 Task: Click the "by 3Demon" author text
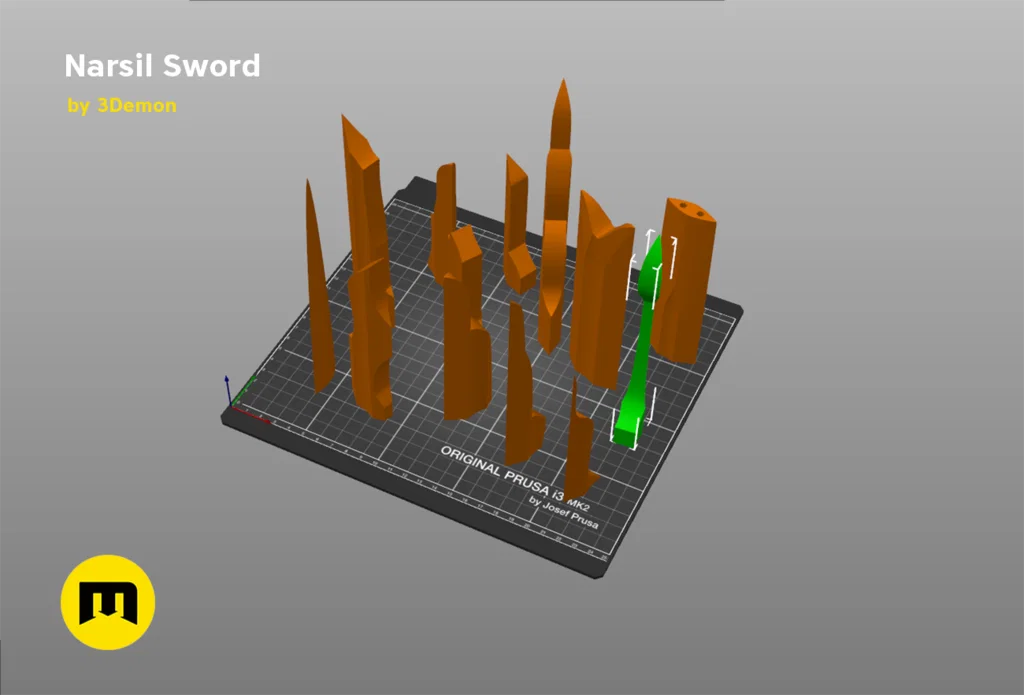(x=122, y=105)
